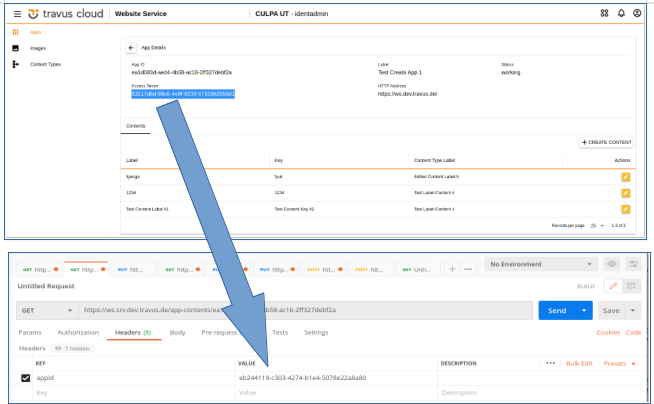Click the 'Untitled Request' title
The height and width of the screenshot is (404, 654).
point(46,286)
